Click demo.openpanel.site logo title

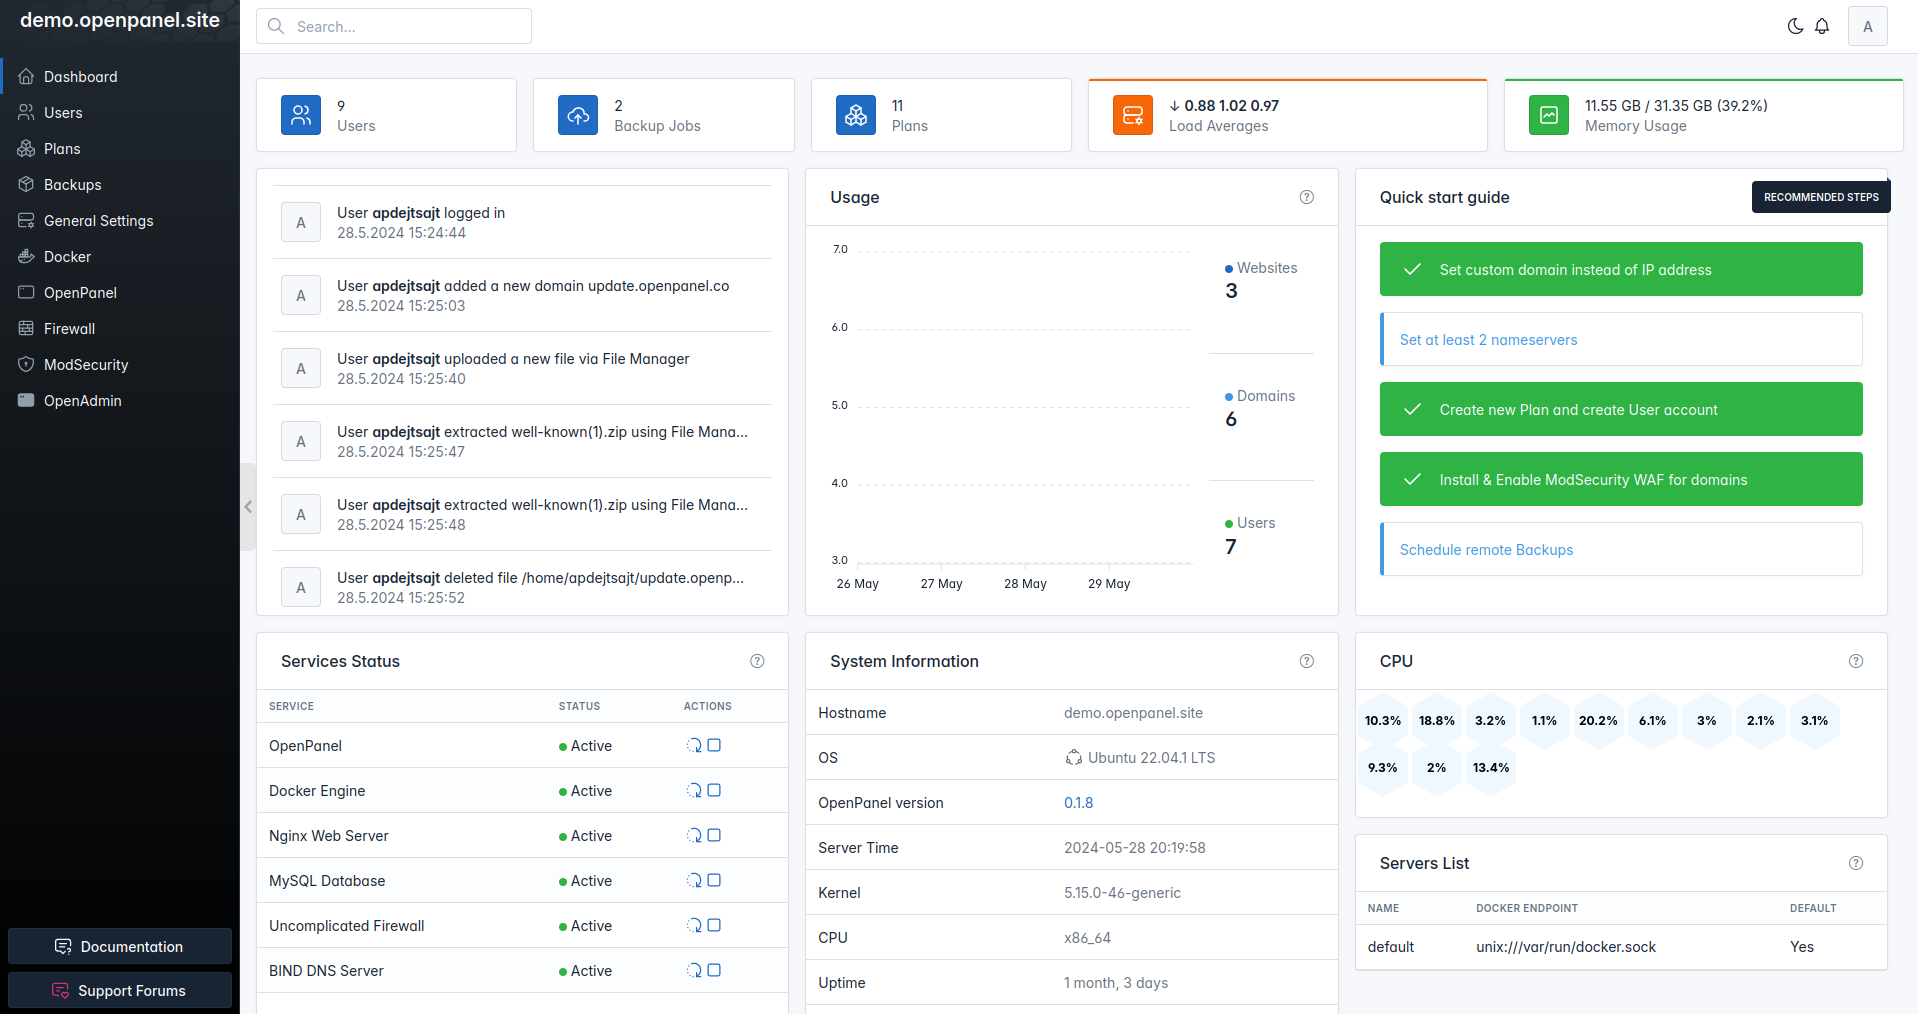tap(120, 20)
